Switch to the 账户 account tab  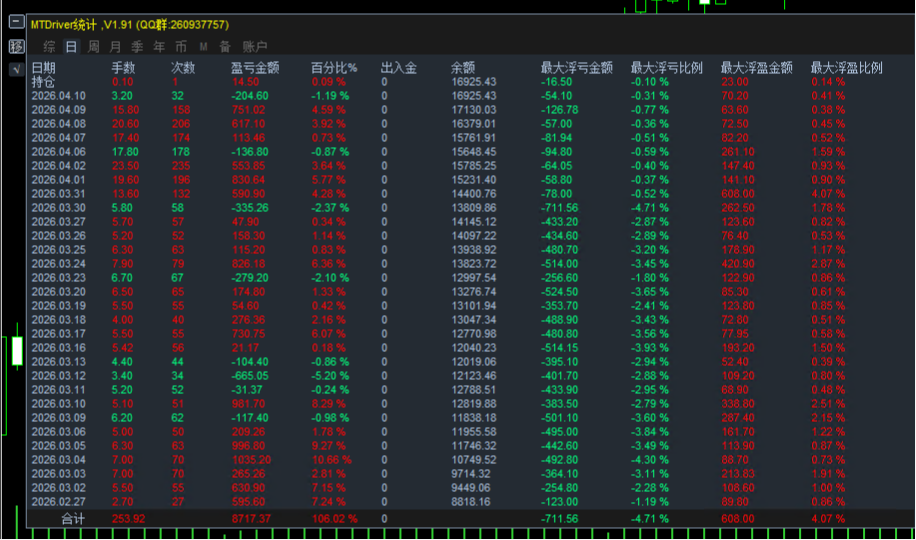pos(255,47)
